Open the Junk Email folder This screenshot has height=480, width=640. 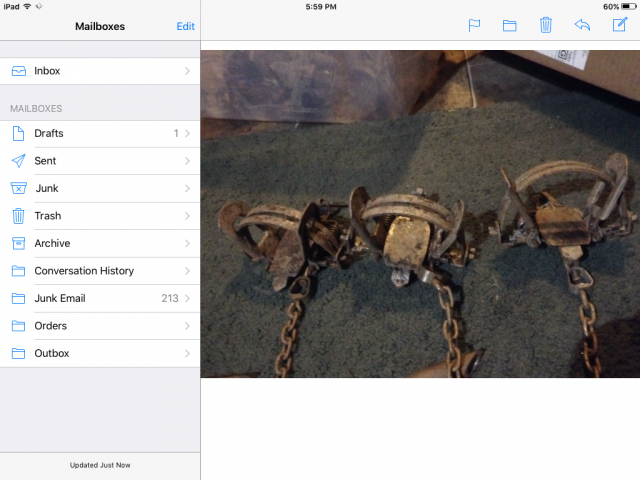pyautogui.click(x=100, y=298)
